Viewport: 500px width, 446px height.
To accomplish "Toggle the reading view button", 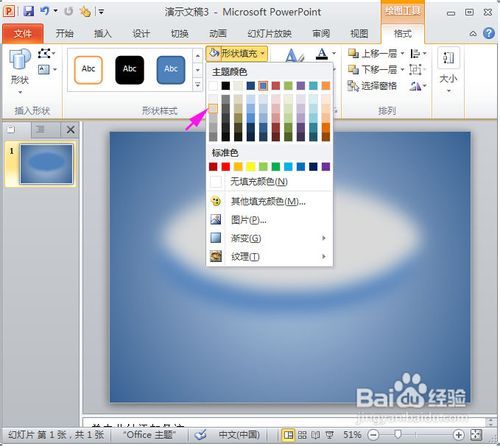I will (x=315, y=435).
